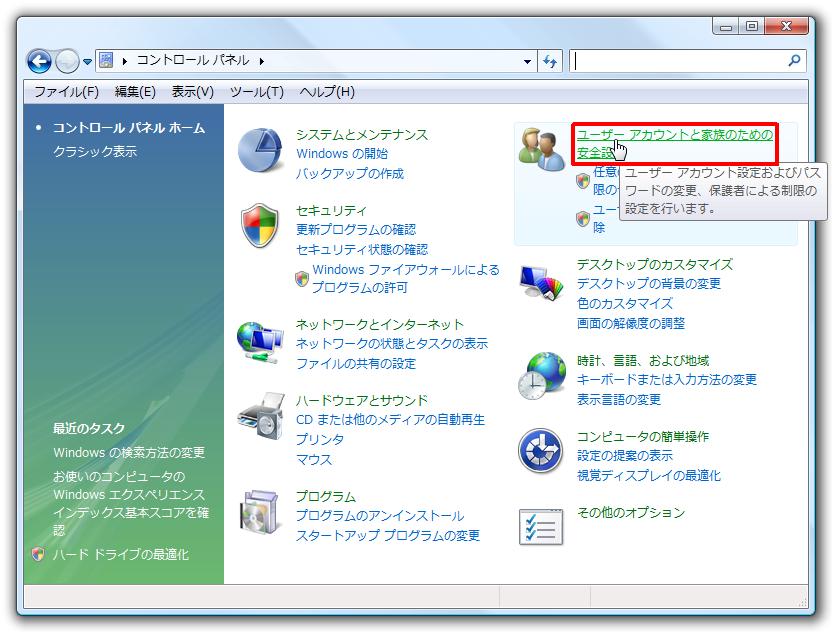Click the Other Options checklist icon
The width and height of the screenshot is (832, 632).
pos(541,526)
